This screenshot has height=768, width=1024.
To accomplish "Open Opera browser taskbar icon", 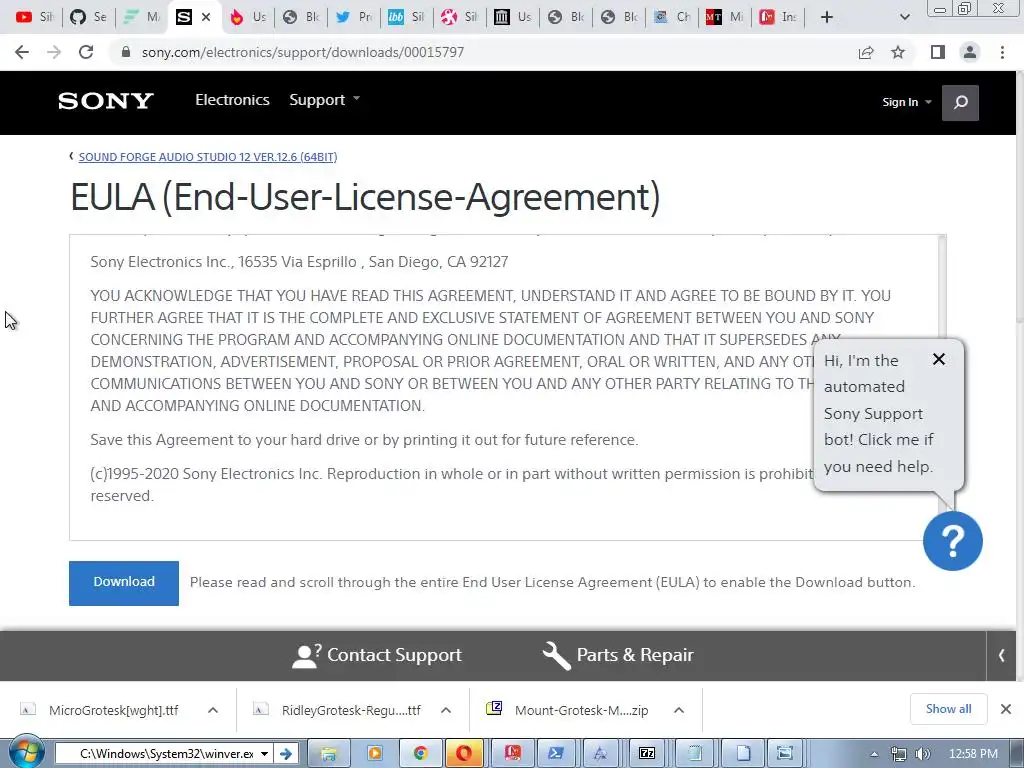I will 464,754.
